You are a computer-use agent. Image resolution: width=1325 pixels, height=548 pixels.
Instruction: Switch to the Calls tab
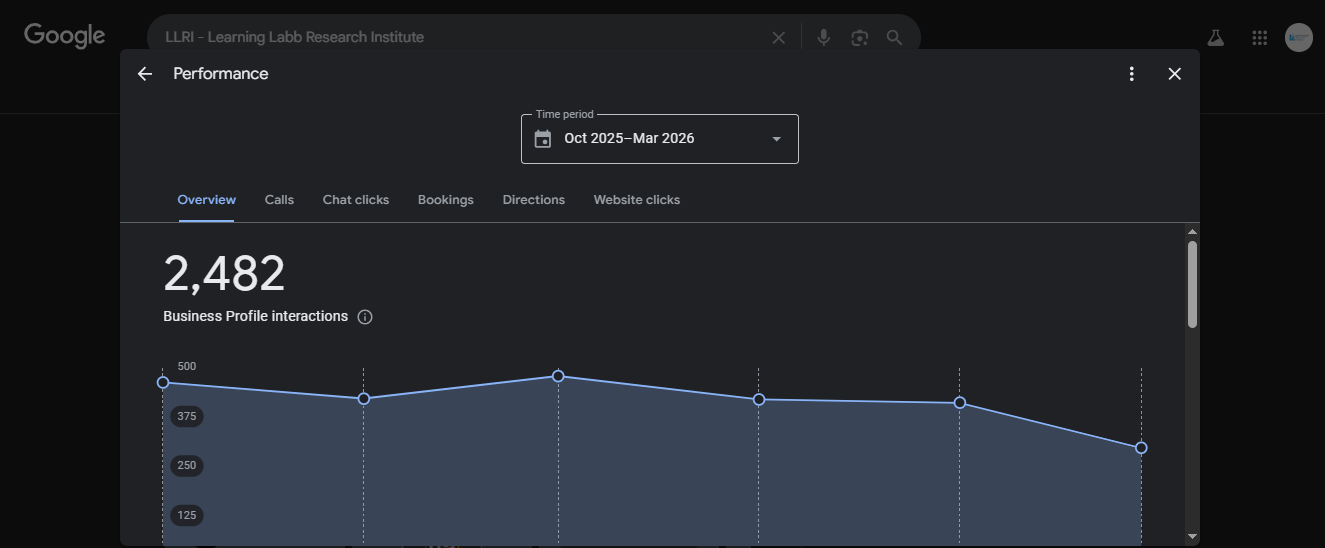tap(279, 200)
